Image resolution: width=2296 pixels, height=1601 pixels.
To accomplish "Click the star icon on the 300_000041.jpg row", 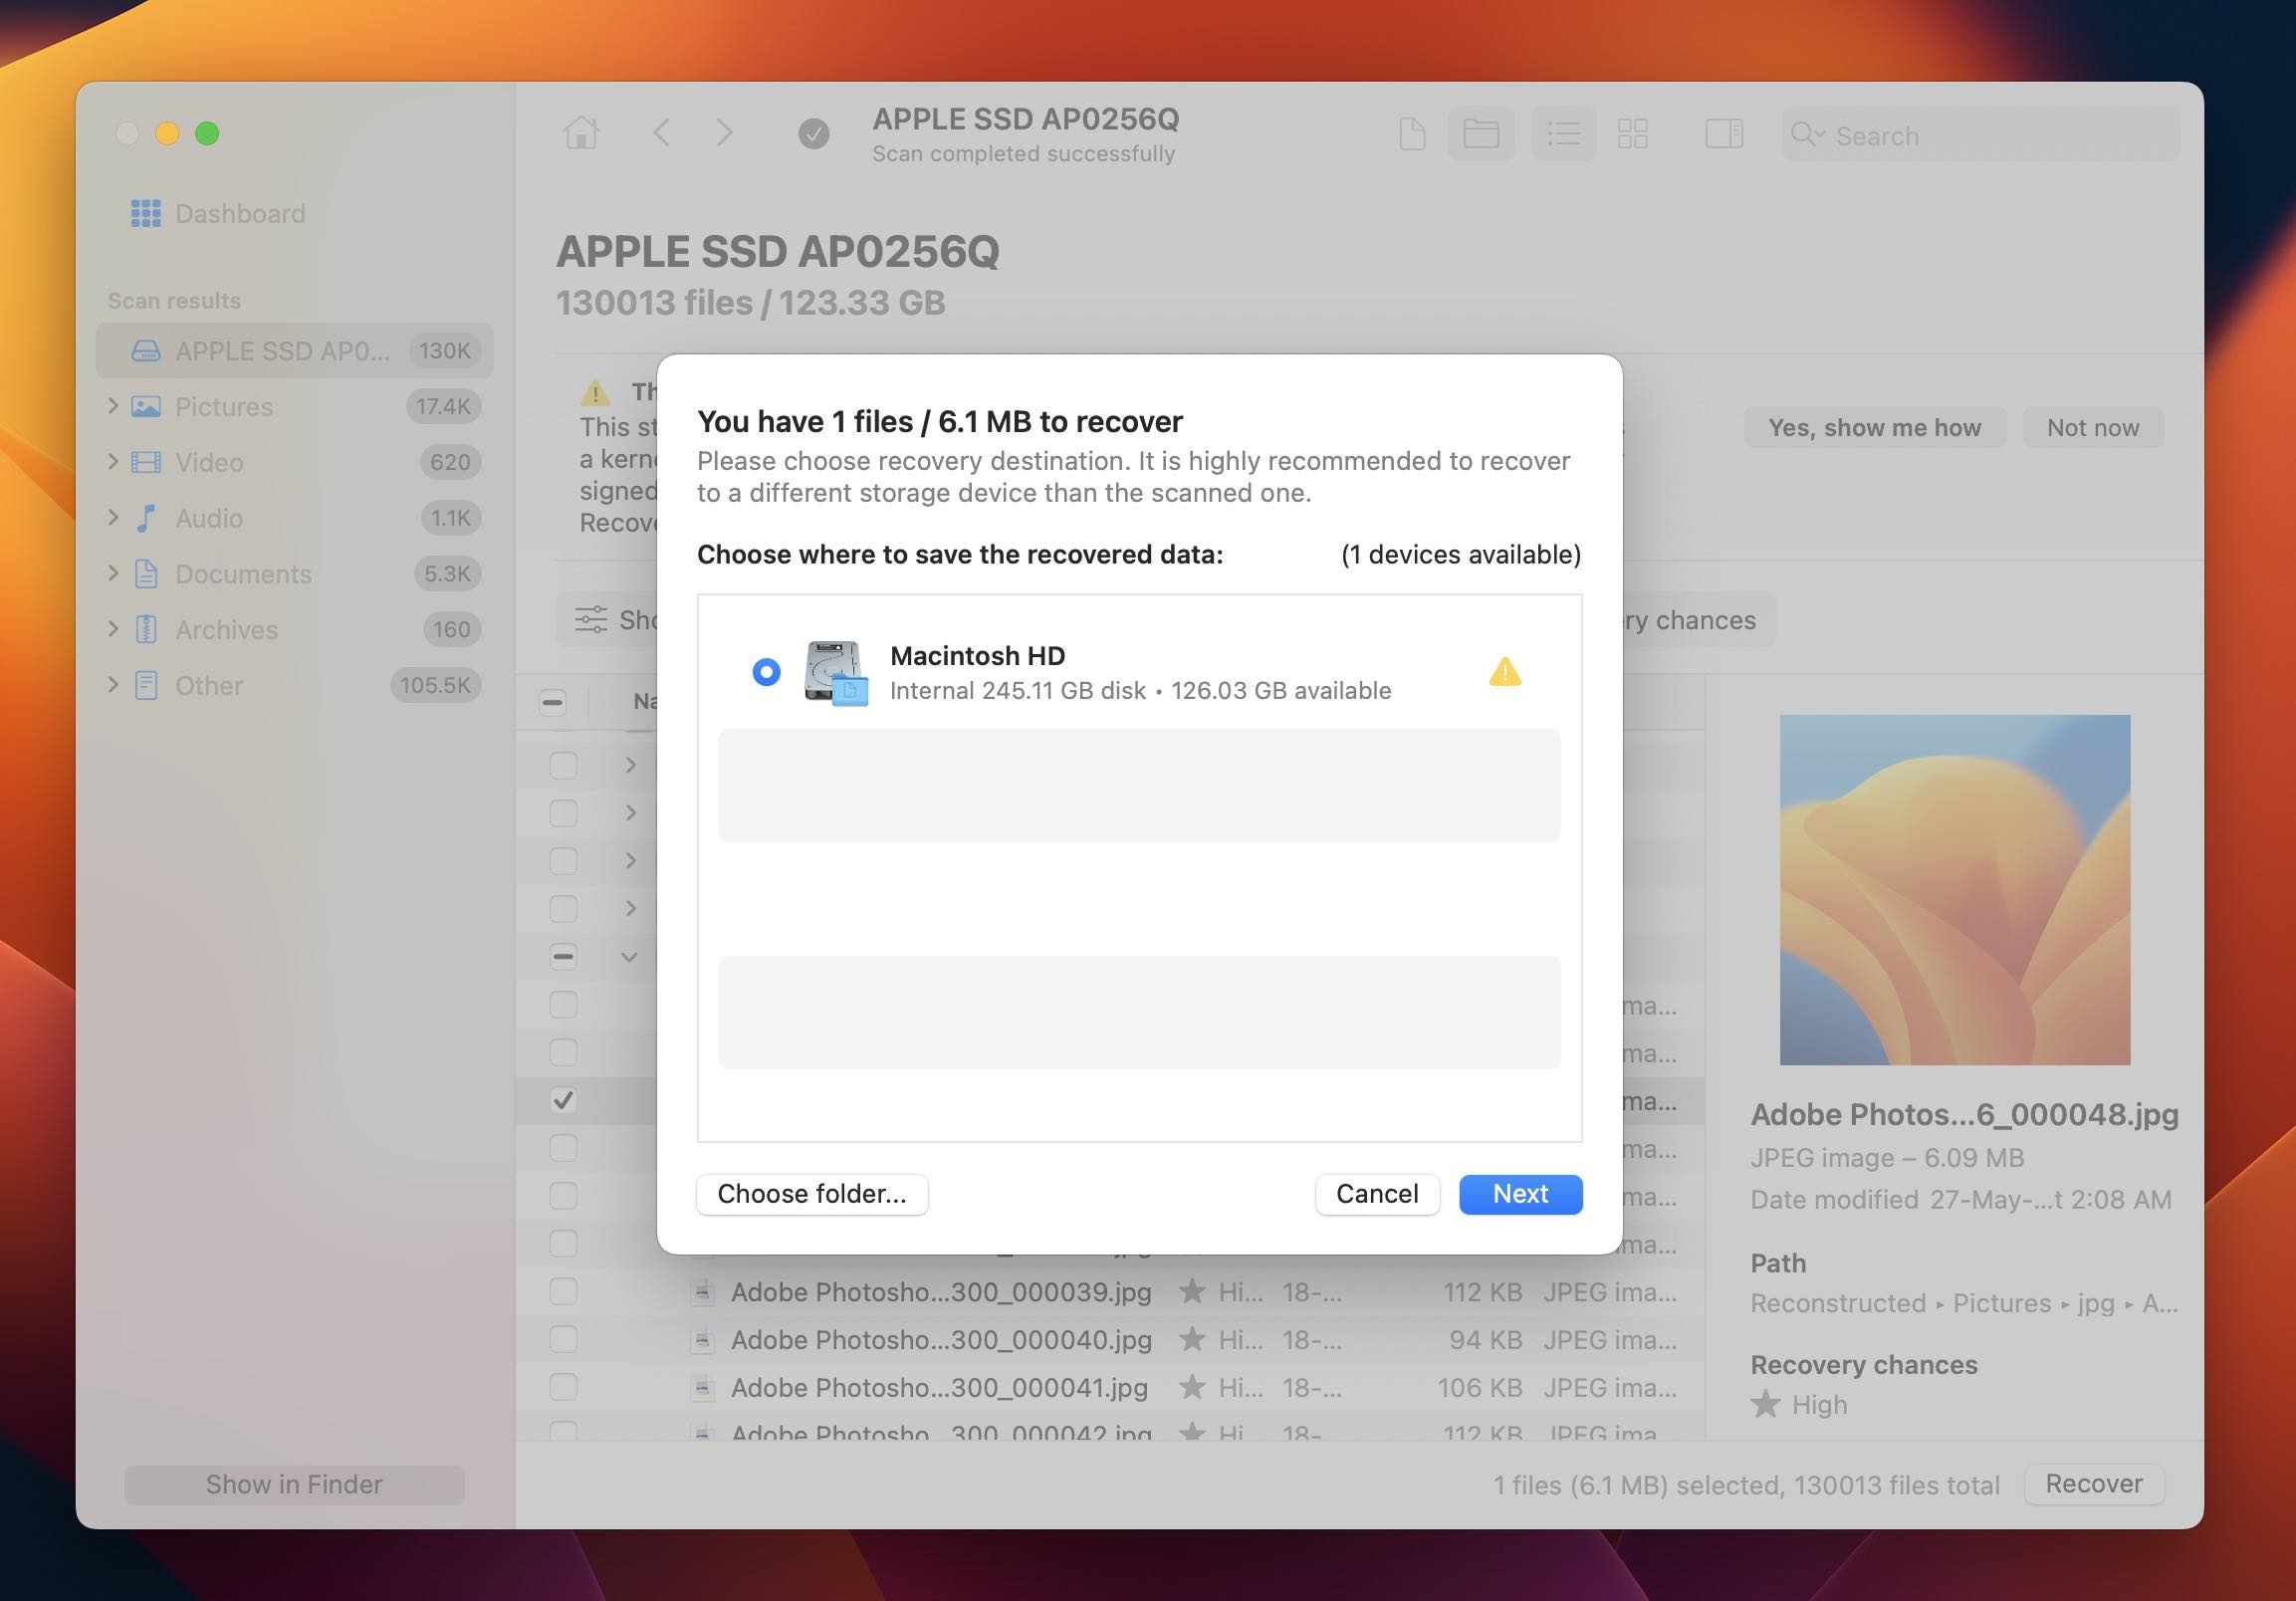I will 1192,1387.
